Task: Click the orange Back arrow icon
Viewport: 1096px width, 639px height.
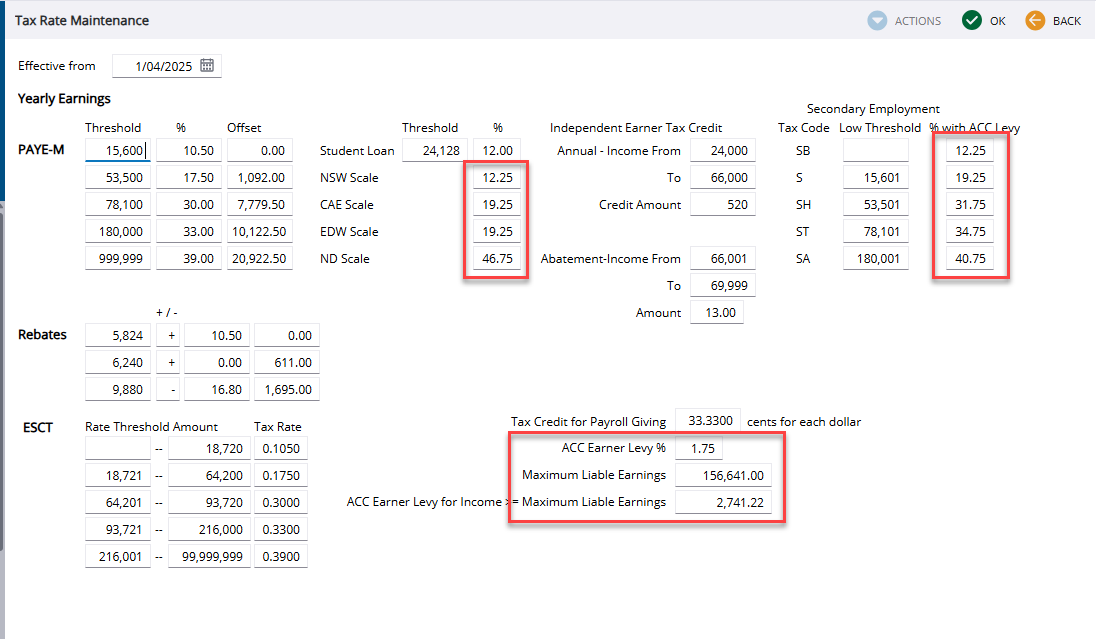Action: tap(1035, 20)
